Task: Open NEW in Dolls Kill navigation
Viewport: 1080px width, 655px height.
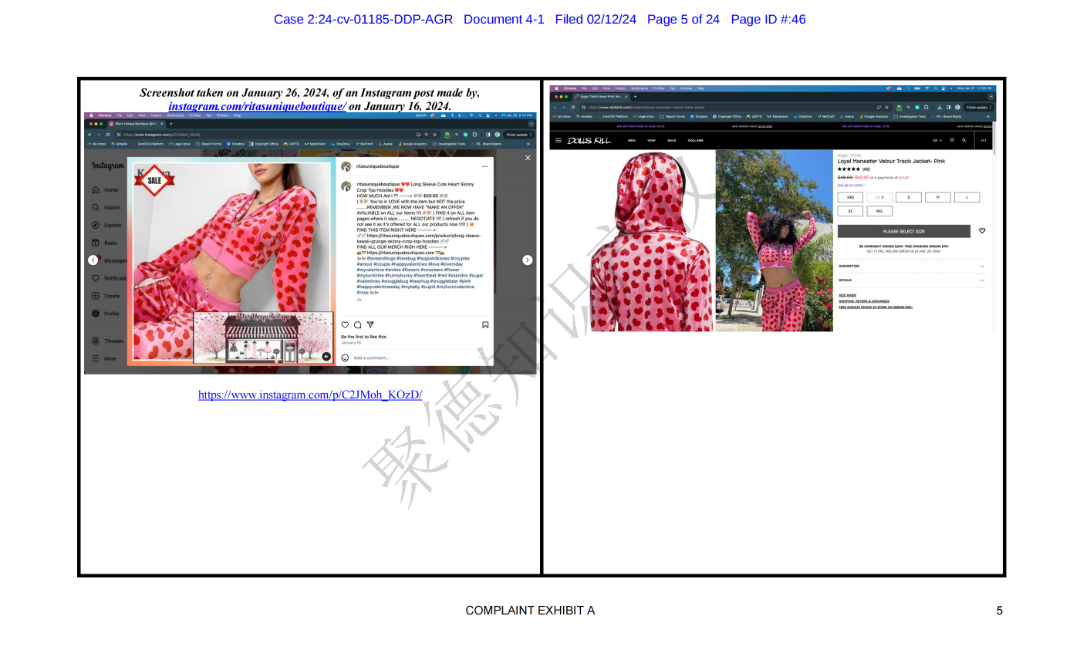Action: pyautogui.click(x=632, y=141)
